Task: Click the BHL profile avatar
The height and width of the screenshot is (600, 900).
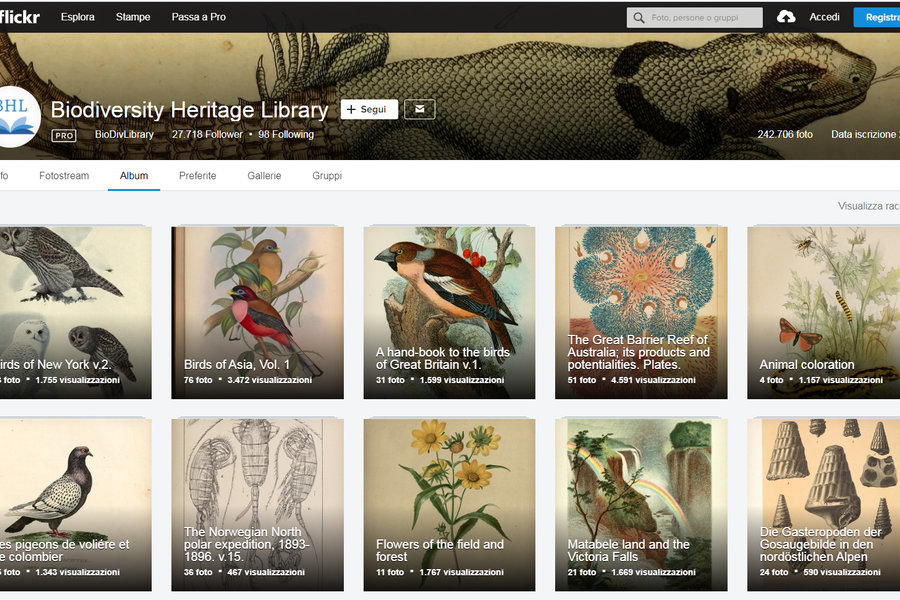Action: tap(17, 117)
